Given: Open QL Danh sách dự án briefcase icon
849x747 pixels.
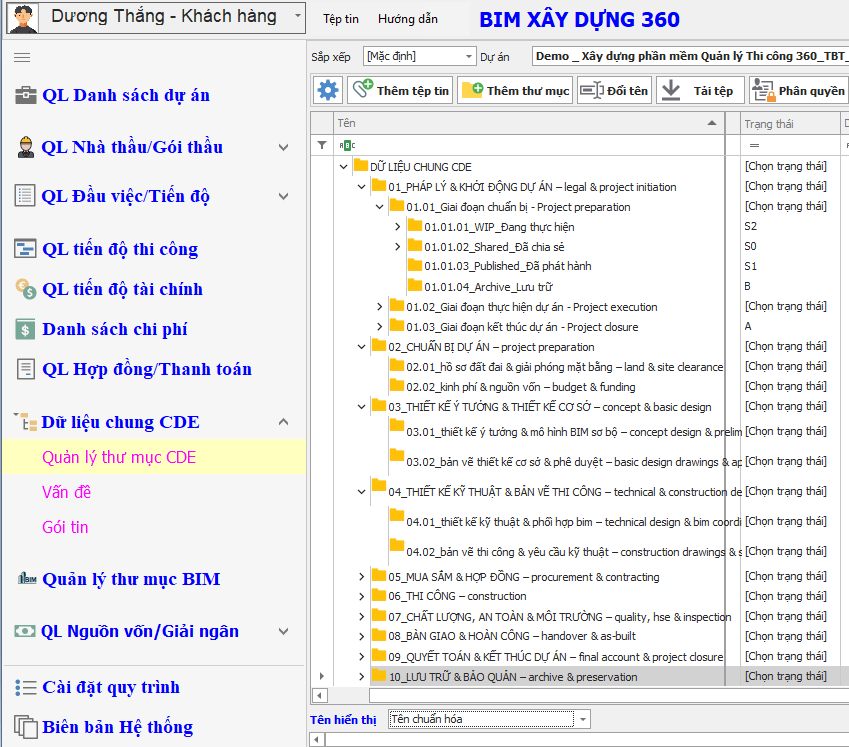Looking at the screenshot, I should [x=25, y=96].
